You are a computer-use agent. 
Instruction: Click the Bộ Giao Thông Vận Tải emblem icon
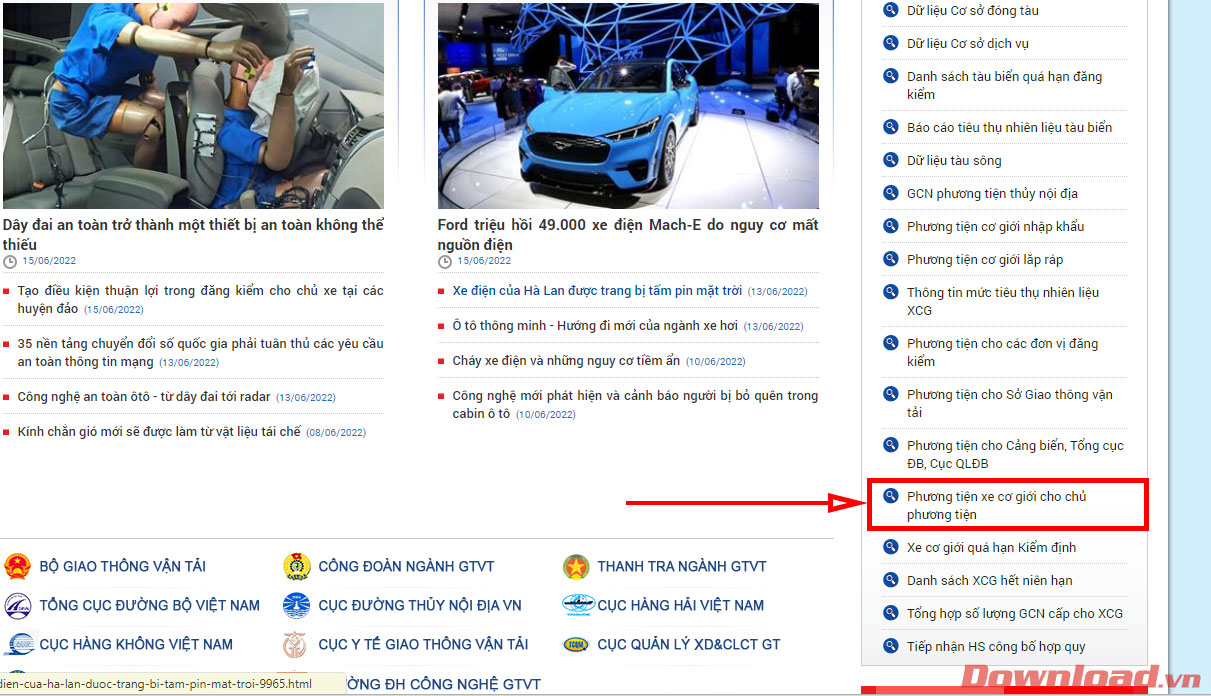18,567
